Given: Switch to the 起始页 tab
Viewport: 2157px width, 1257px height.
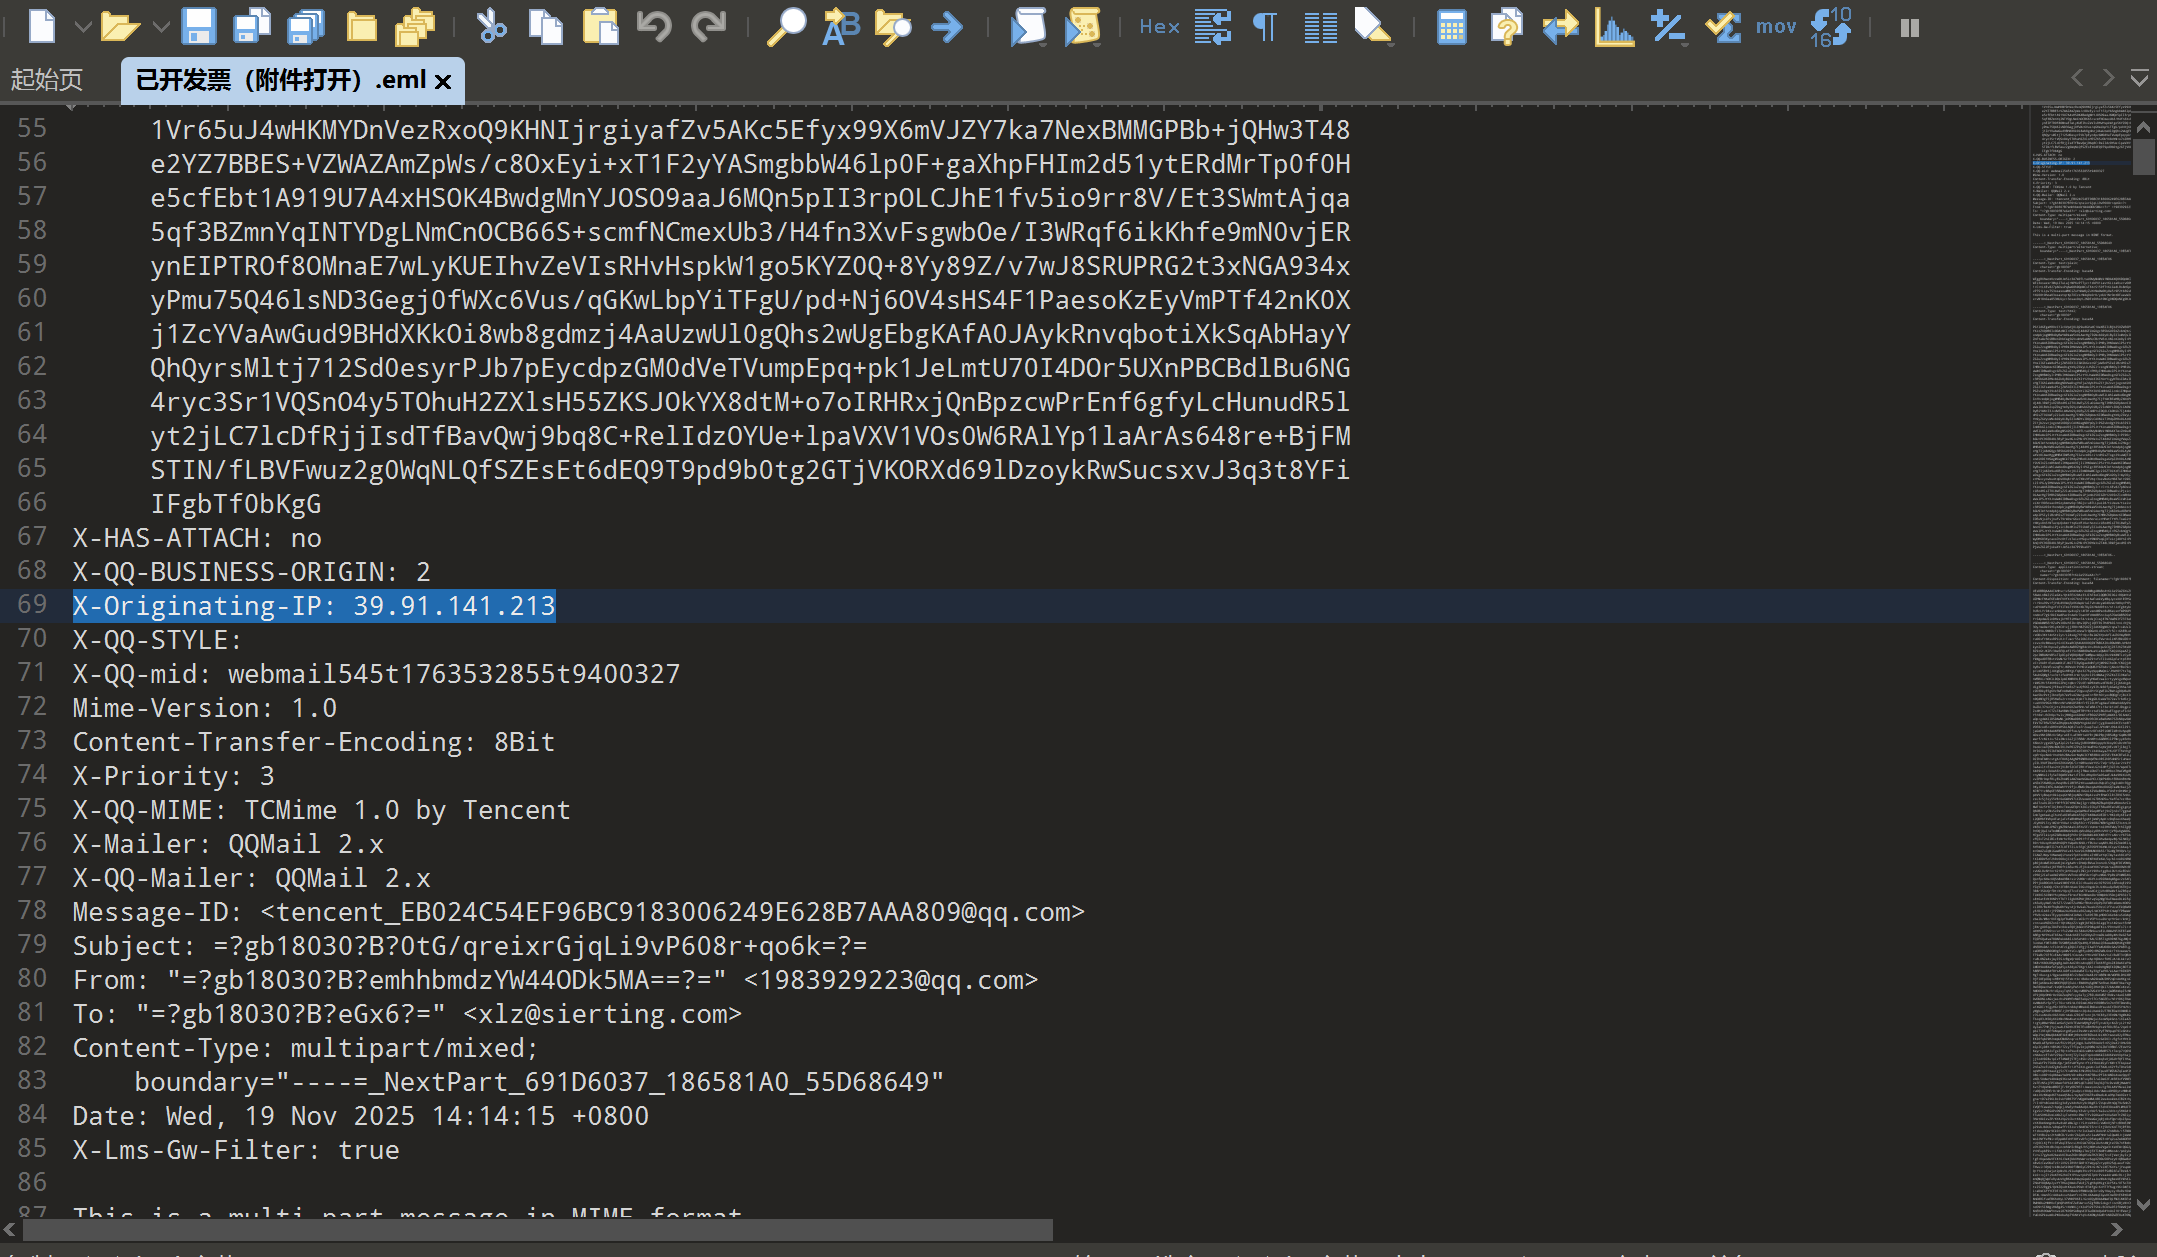Looking at the screenshot, I should click(x=46, y=80).
